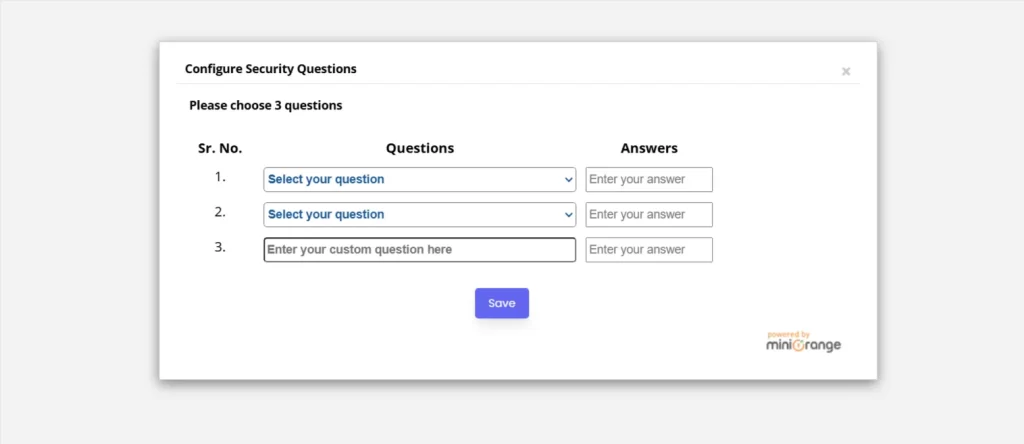Click the answer field for question 3
The height and width of the screenshot is (444, 1024).
[x=648, y=250]
